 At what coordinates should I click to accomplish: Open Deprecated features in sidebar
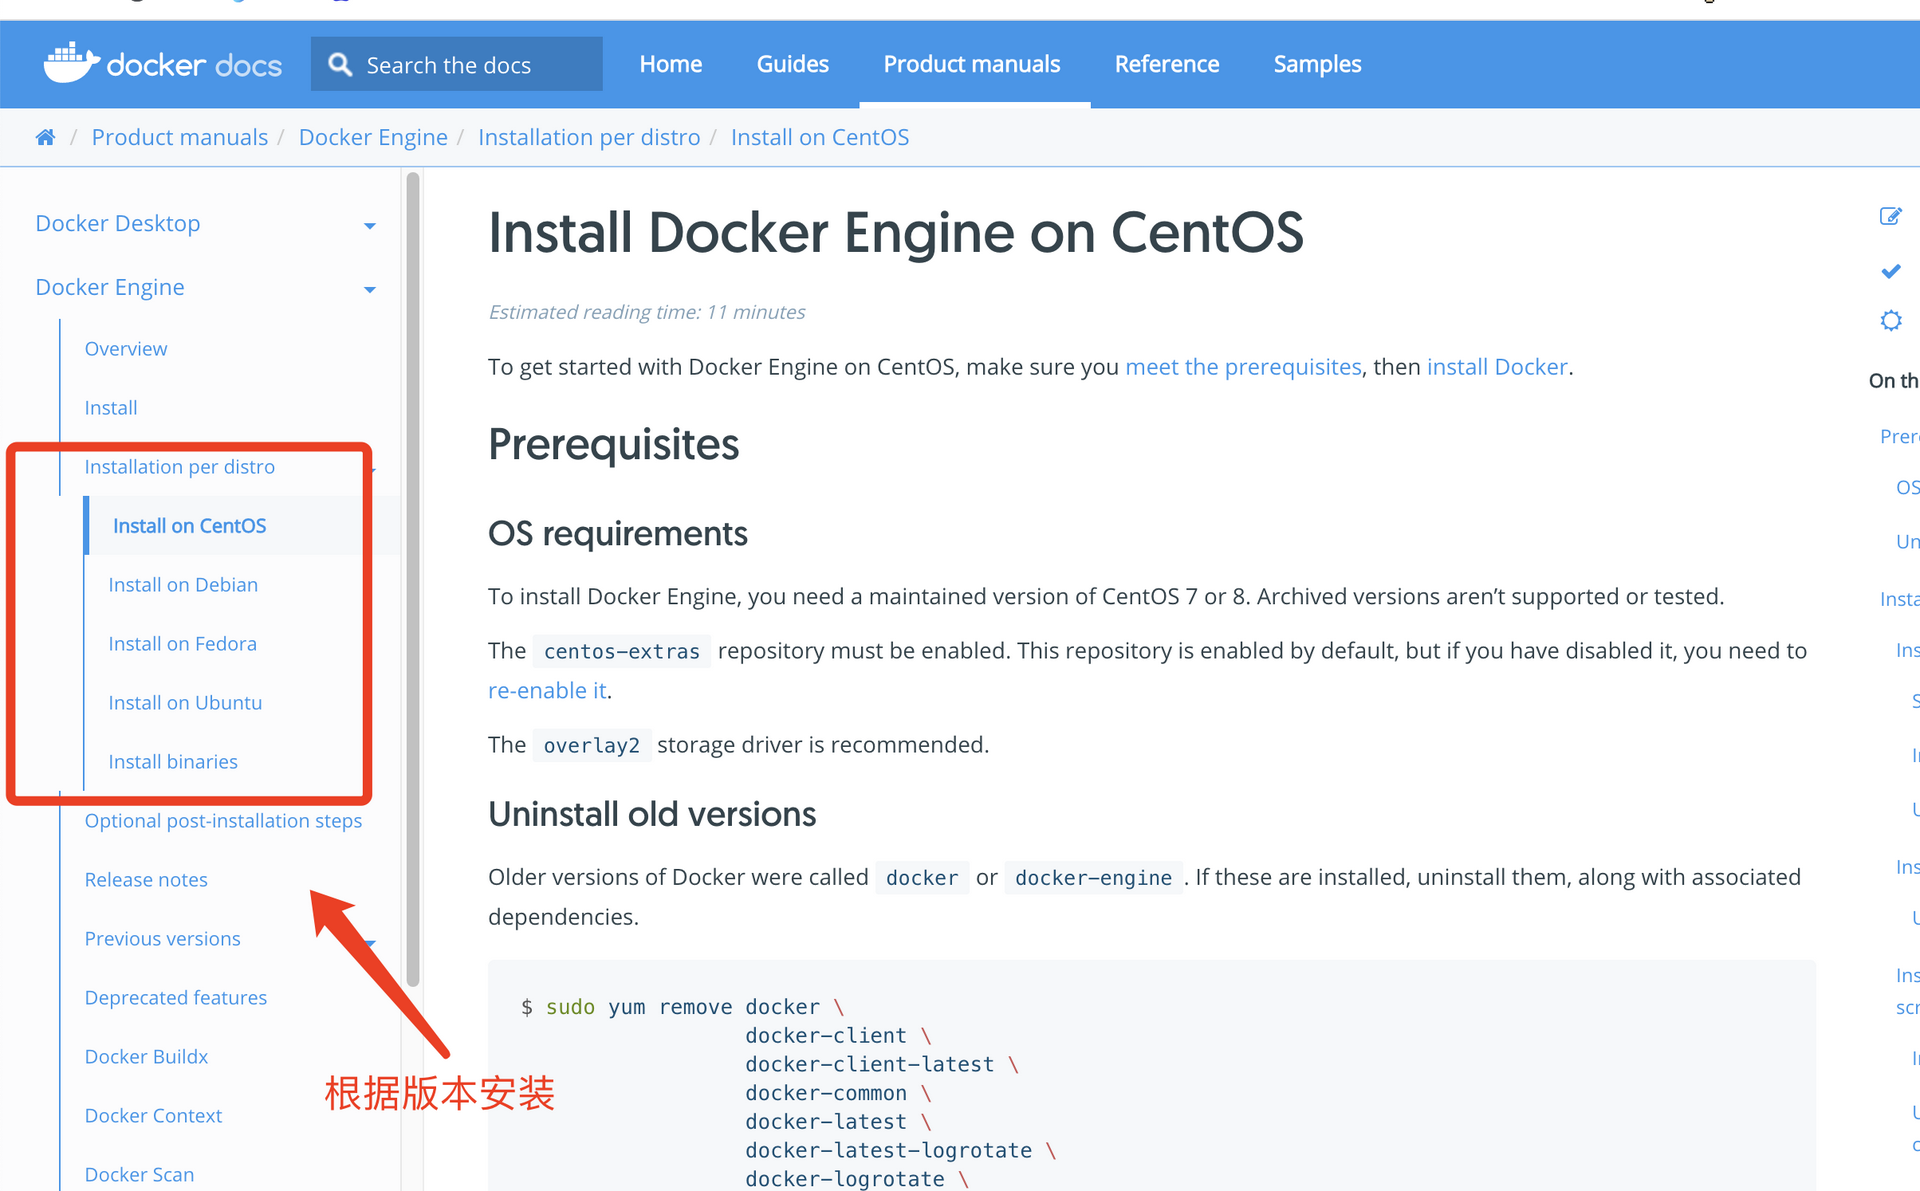[176, 998]
